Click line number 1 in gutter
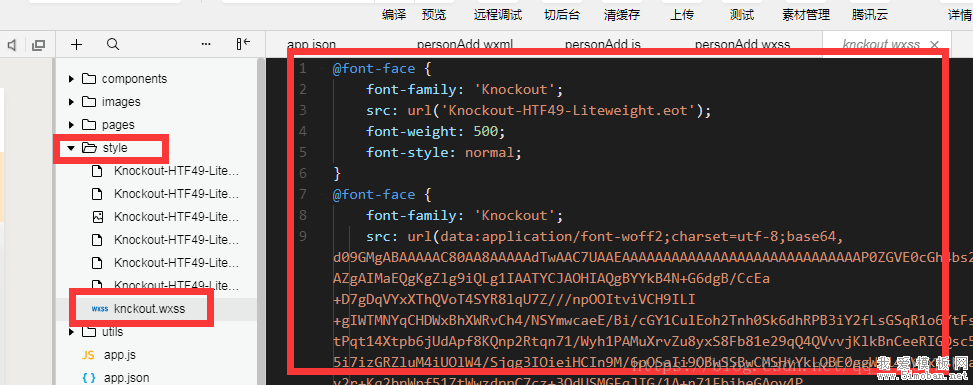The image size is (973, 385). [x=303, y=69]
